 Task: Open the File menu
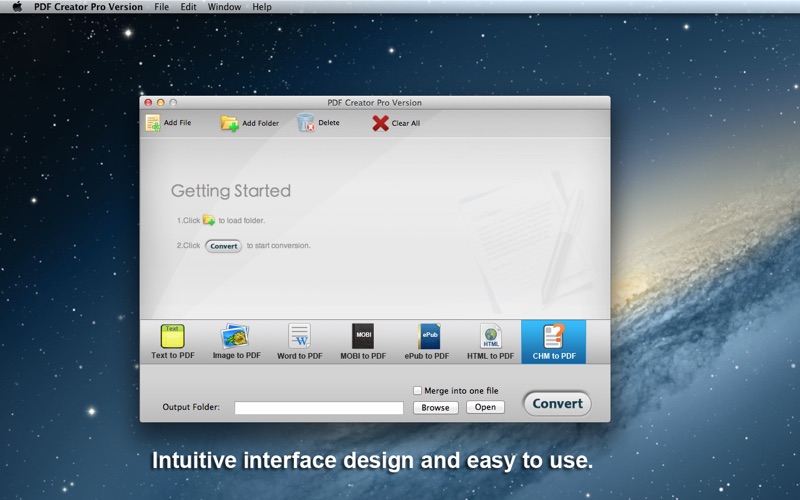pos(161,7)
